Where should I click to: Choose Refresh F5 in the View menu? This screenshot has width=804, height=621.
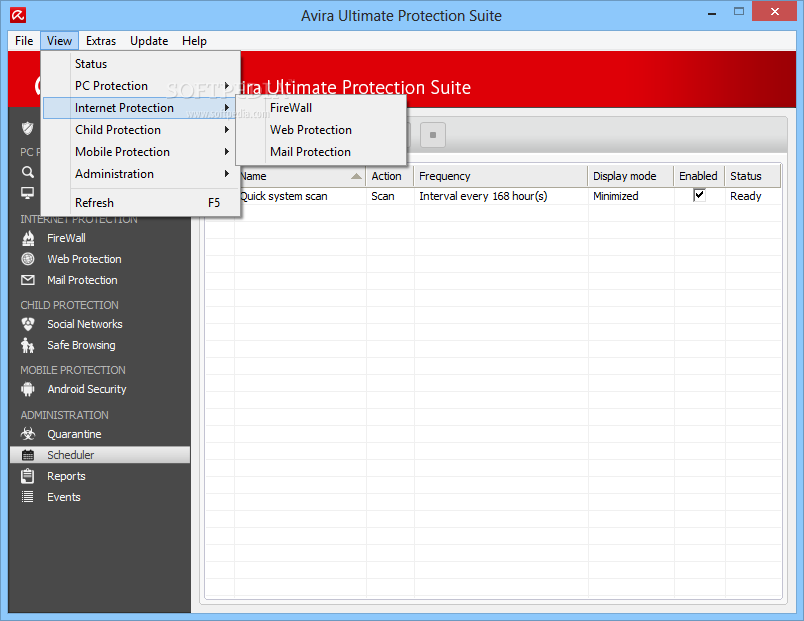pos(141,203)
